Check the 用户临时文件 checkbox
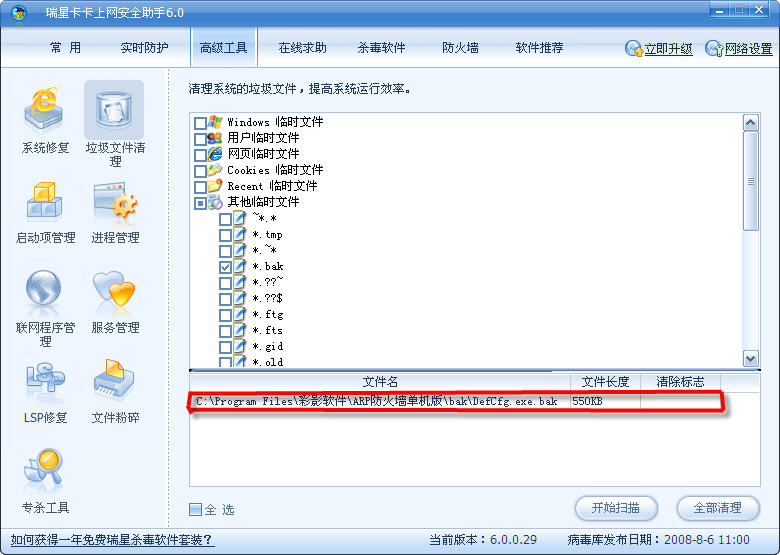The height and width of the screenshot is (555, 780). [200, 139]
